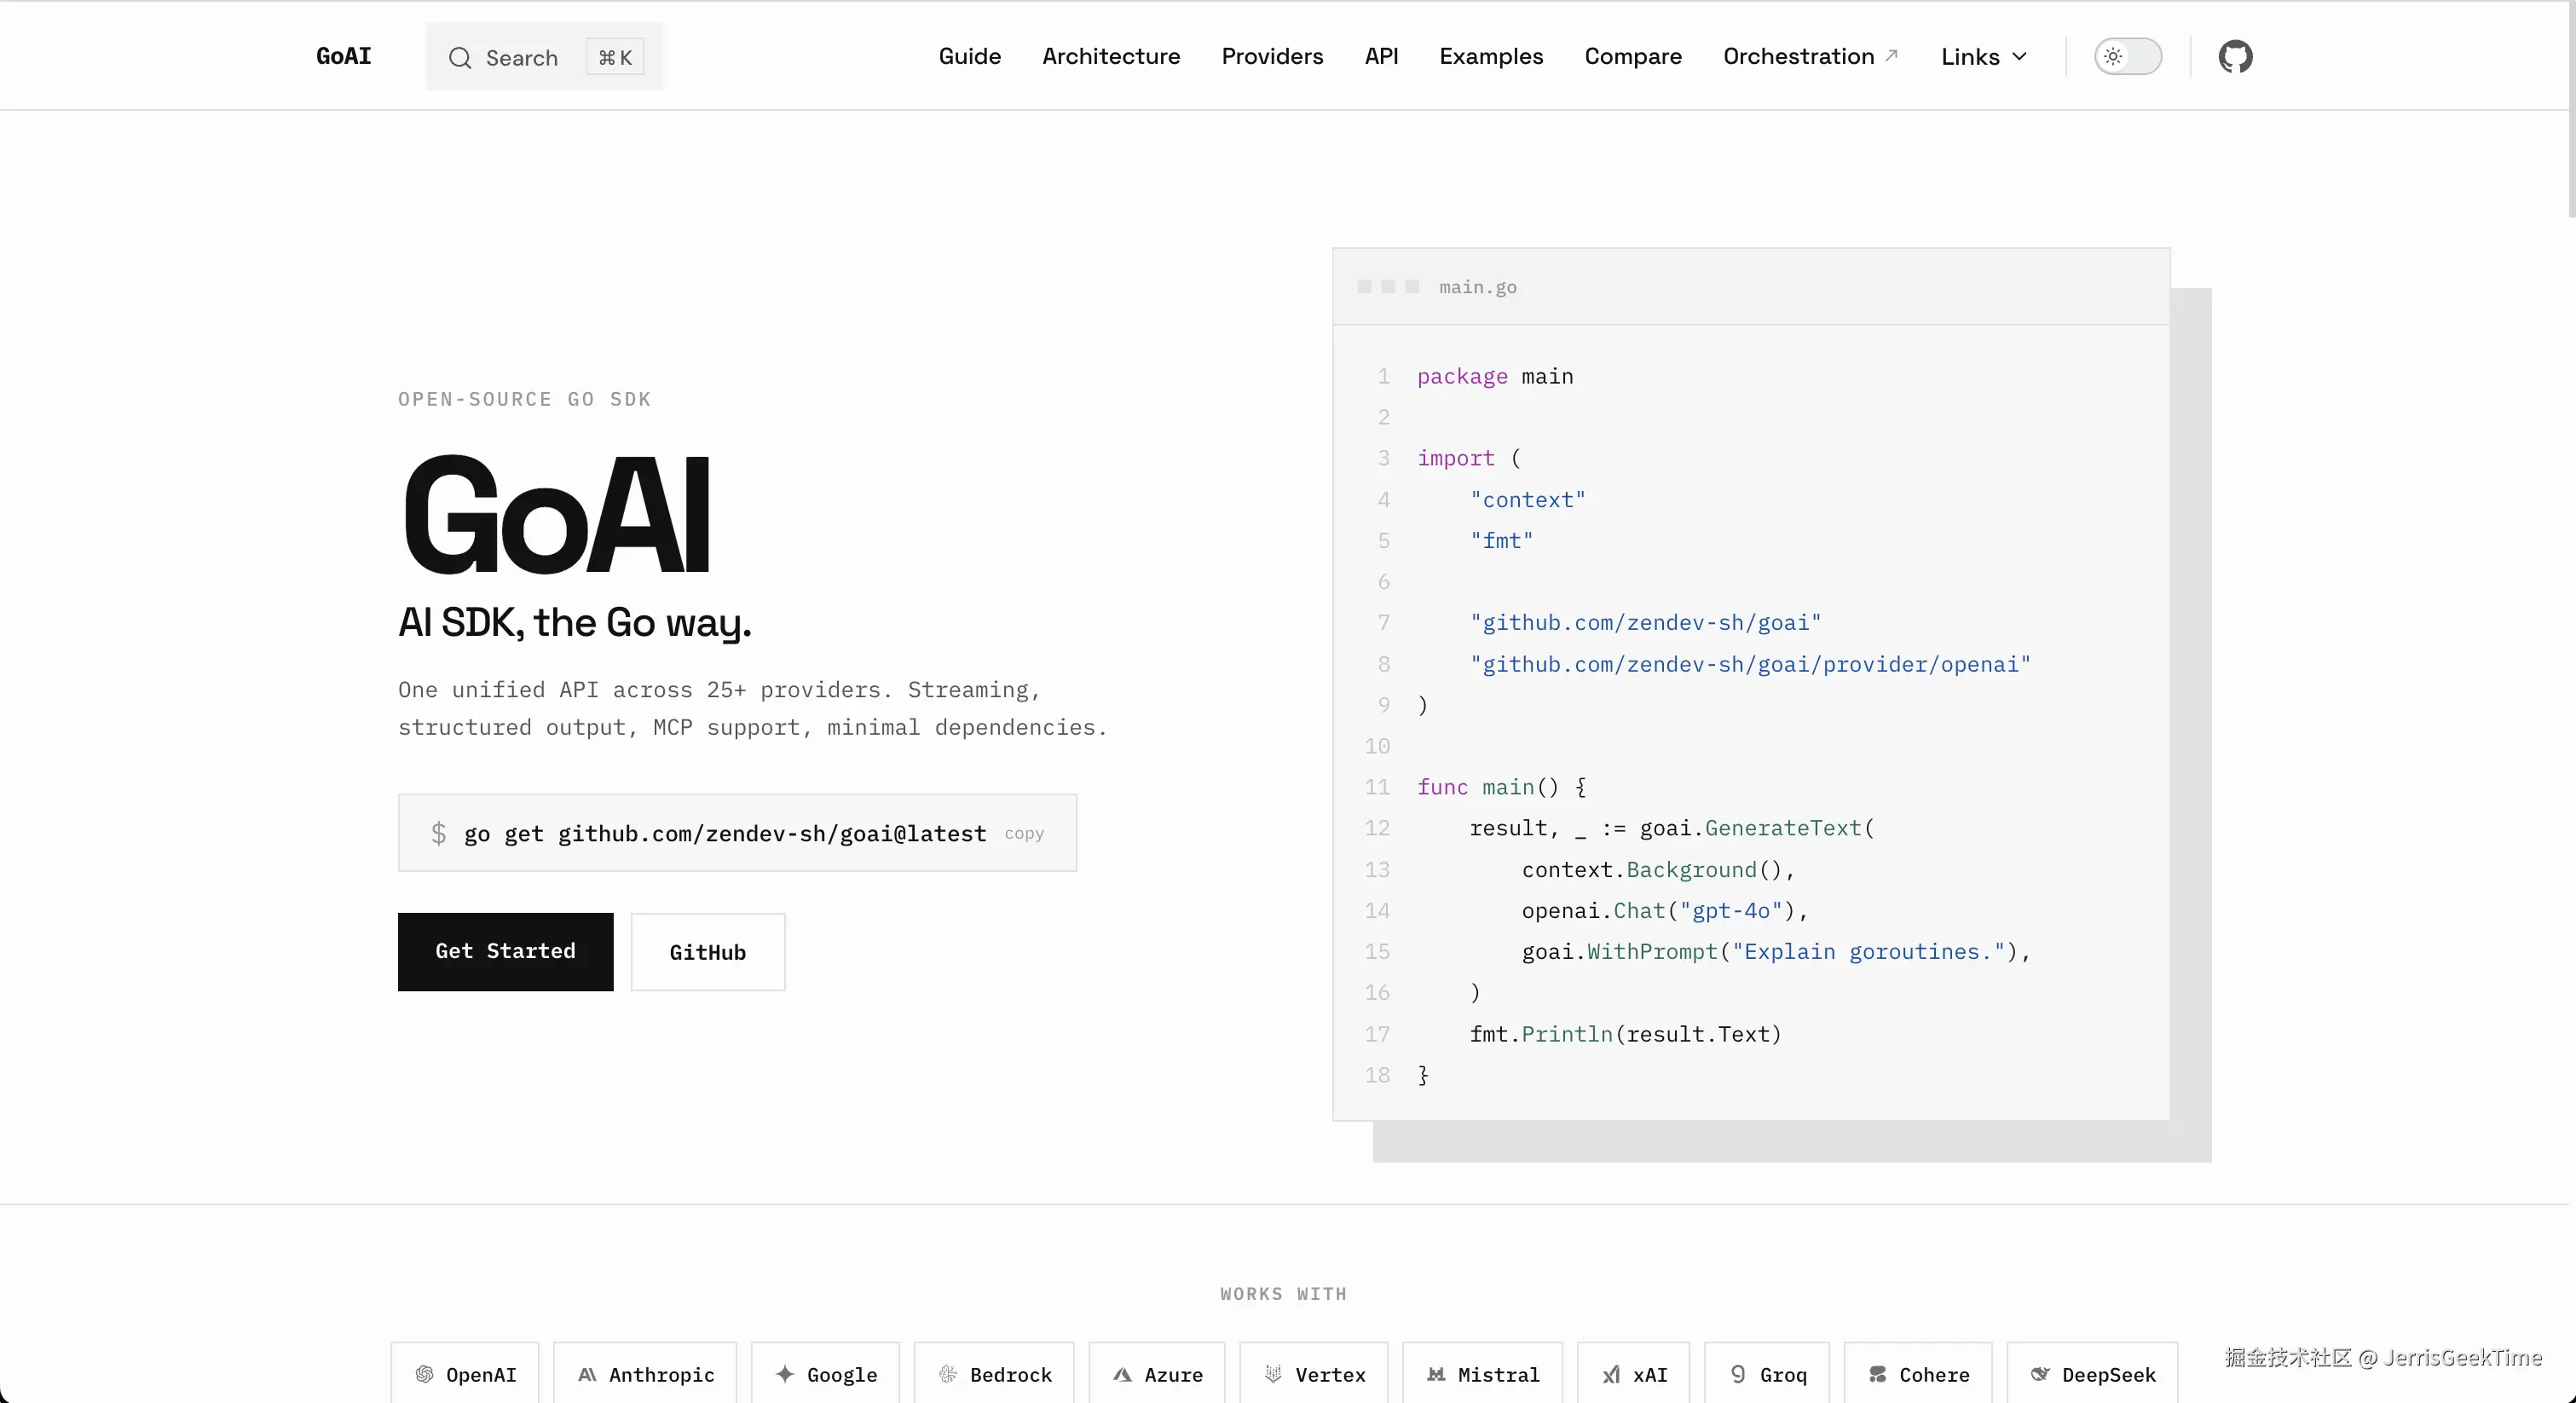This screenshot has width=2576, height=1403.
Task: Click the 'goai.WithPrompt("Explain goroutines."),' line
Action: pos(1776,951)
